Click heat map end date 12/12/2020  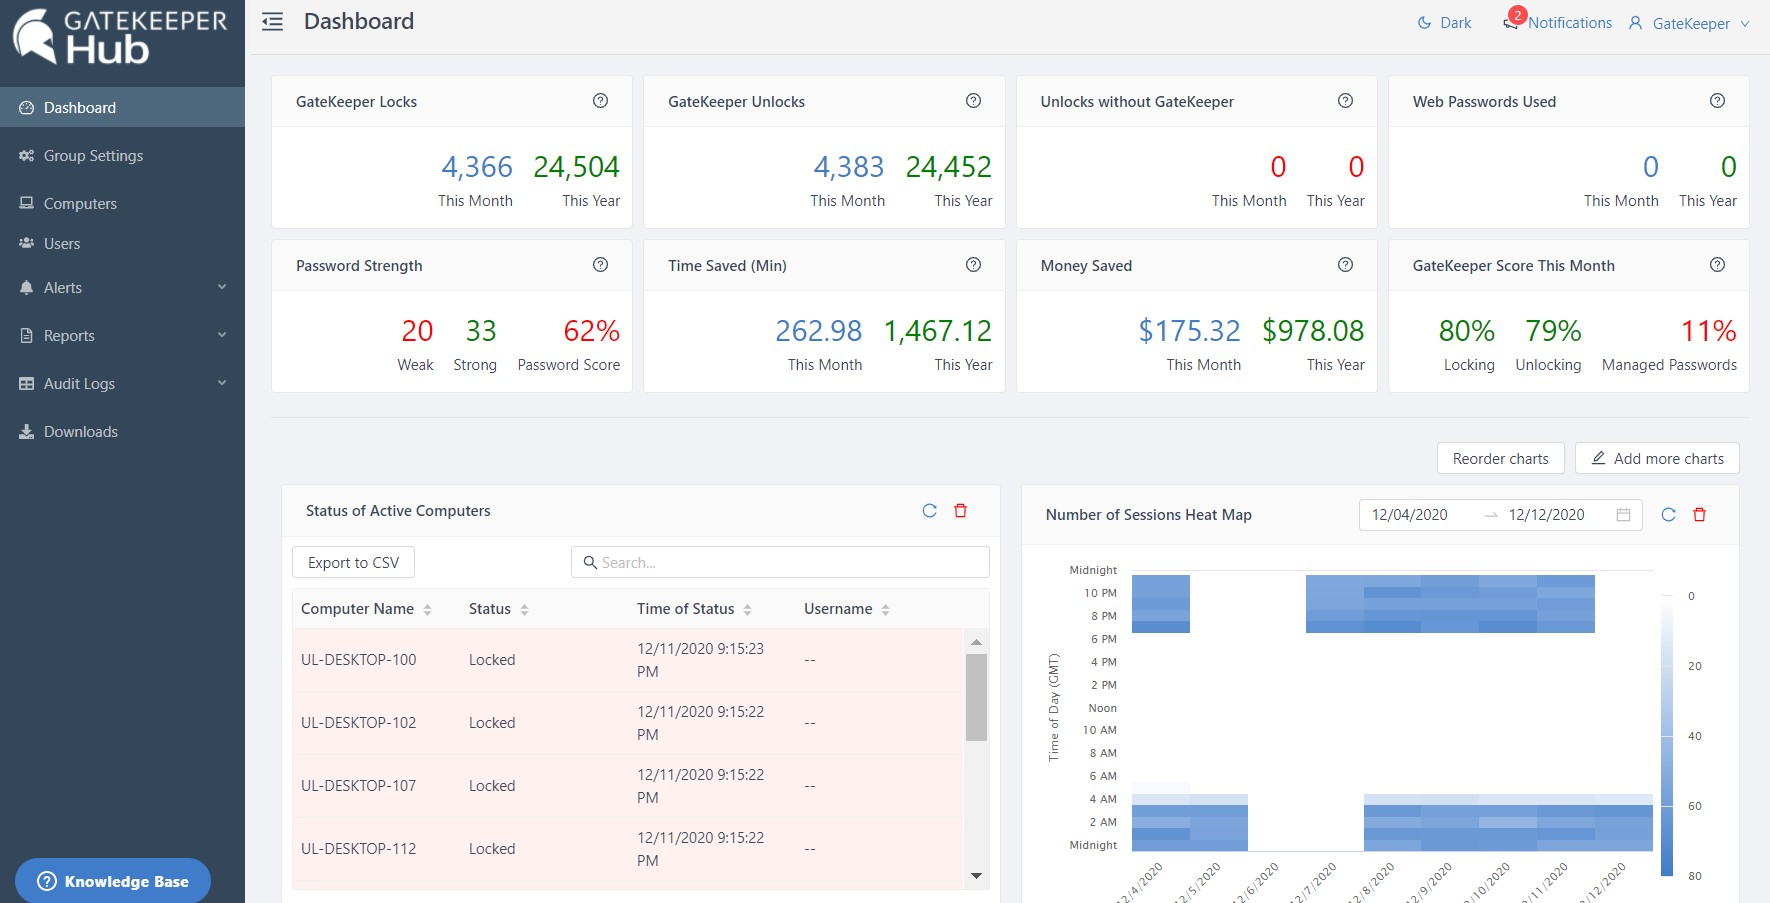click(x=1546, y=514)
